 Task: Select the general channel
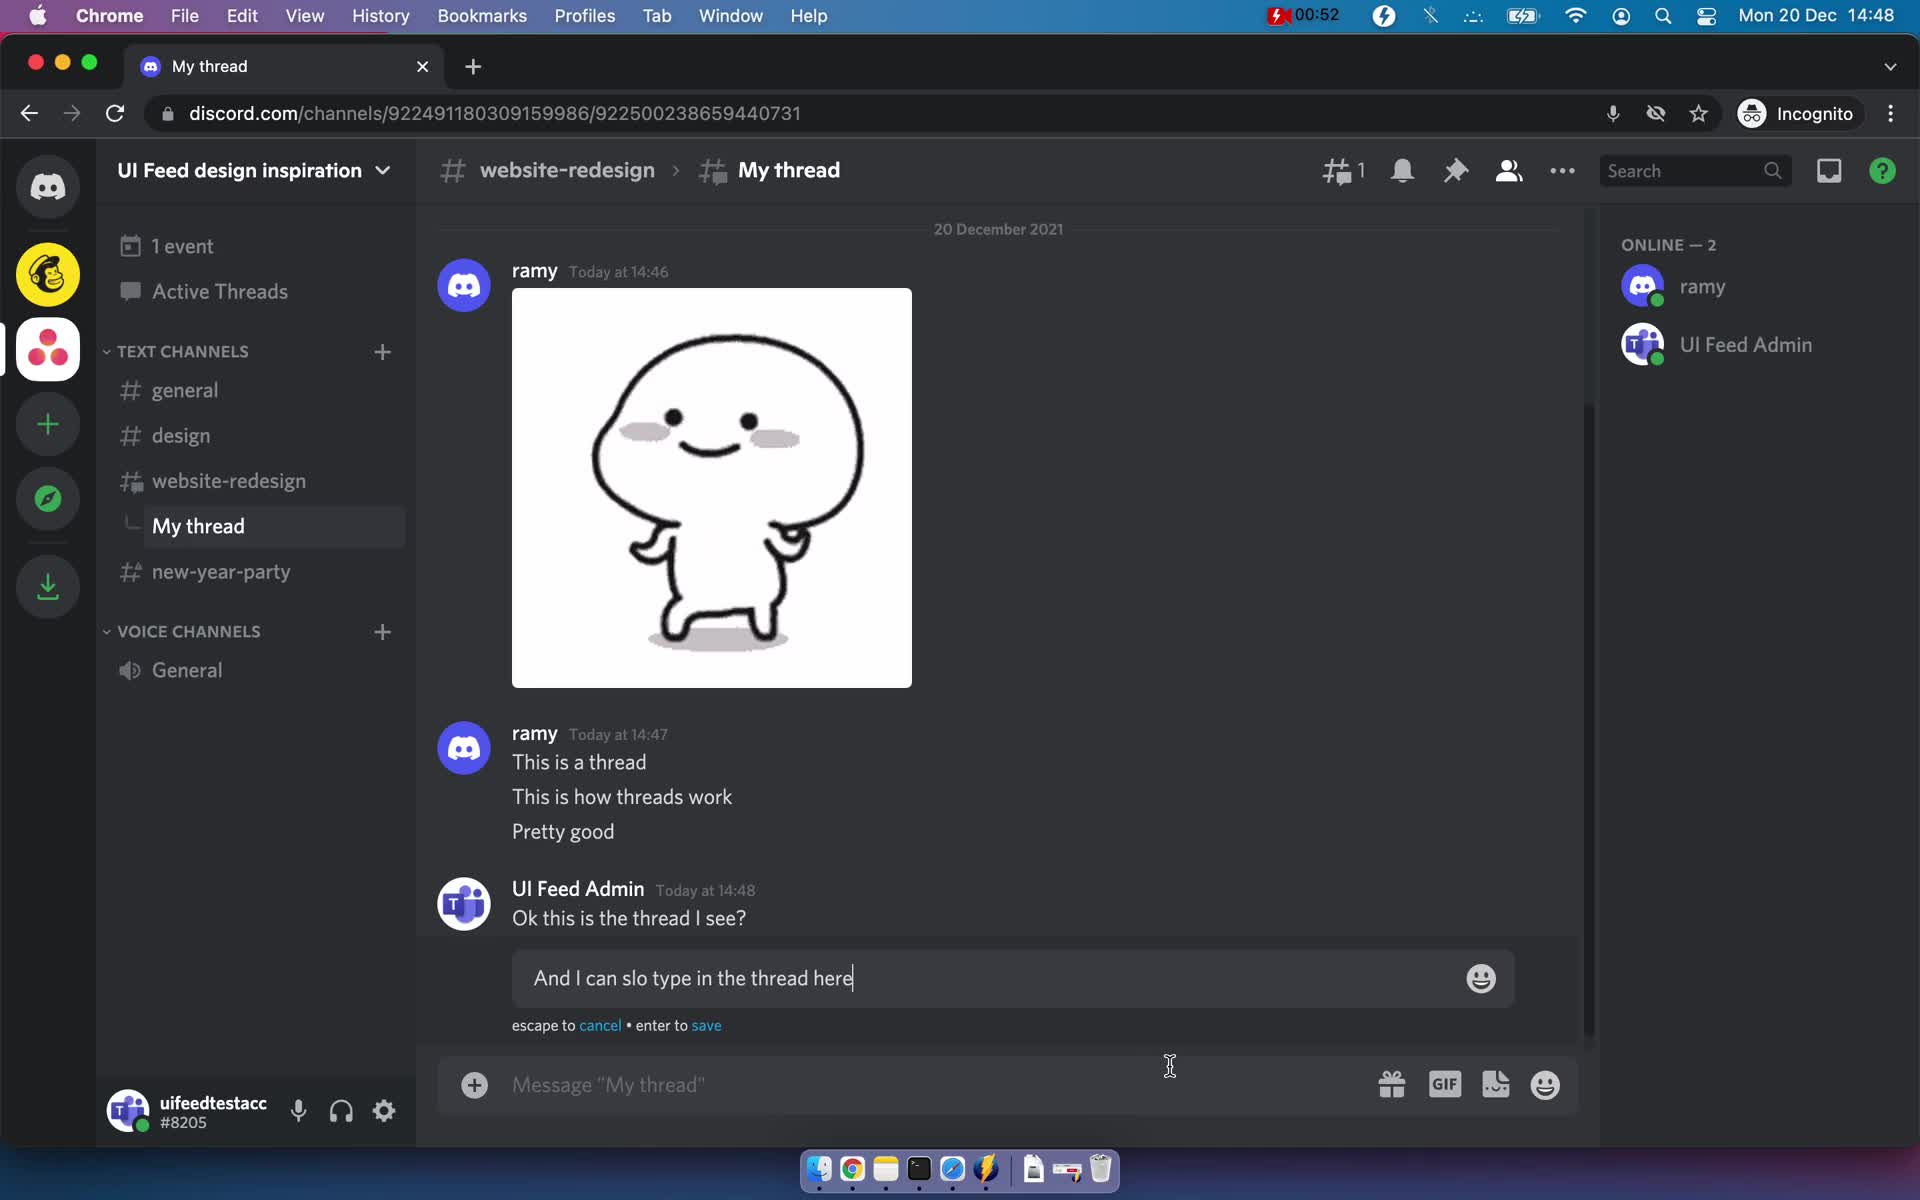point(185,390)
